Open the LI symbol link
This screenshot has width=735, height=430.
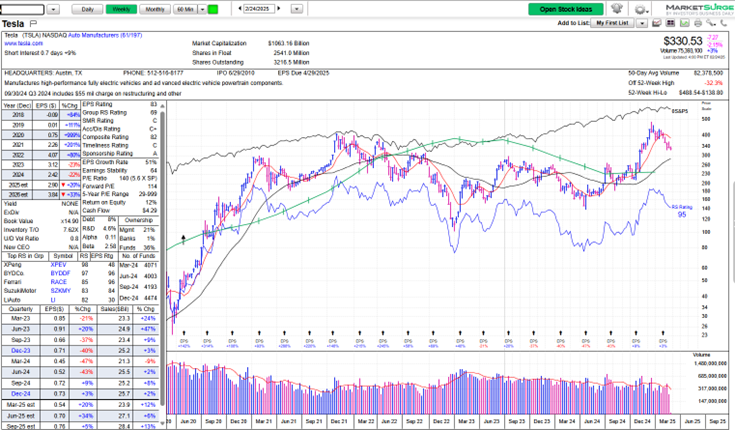(x=53, y=300)
